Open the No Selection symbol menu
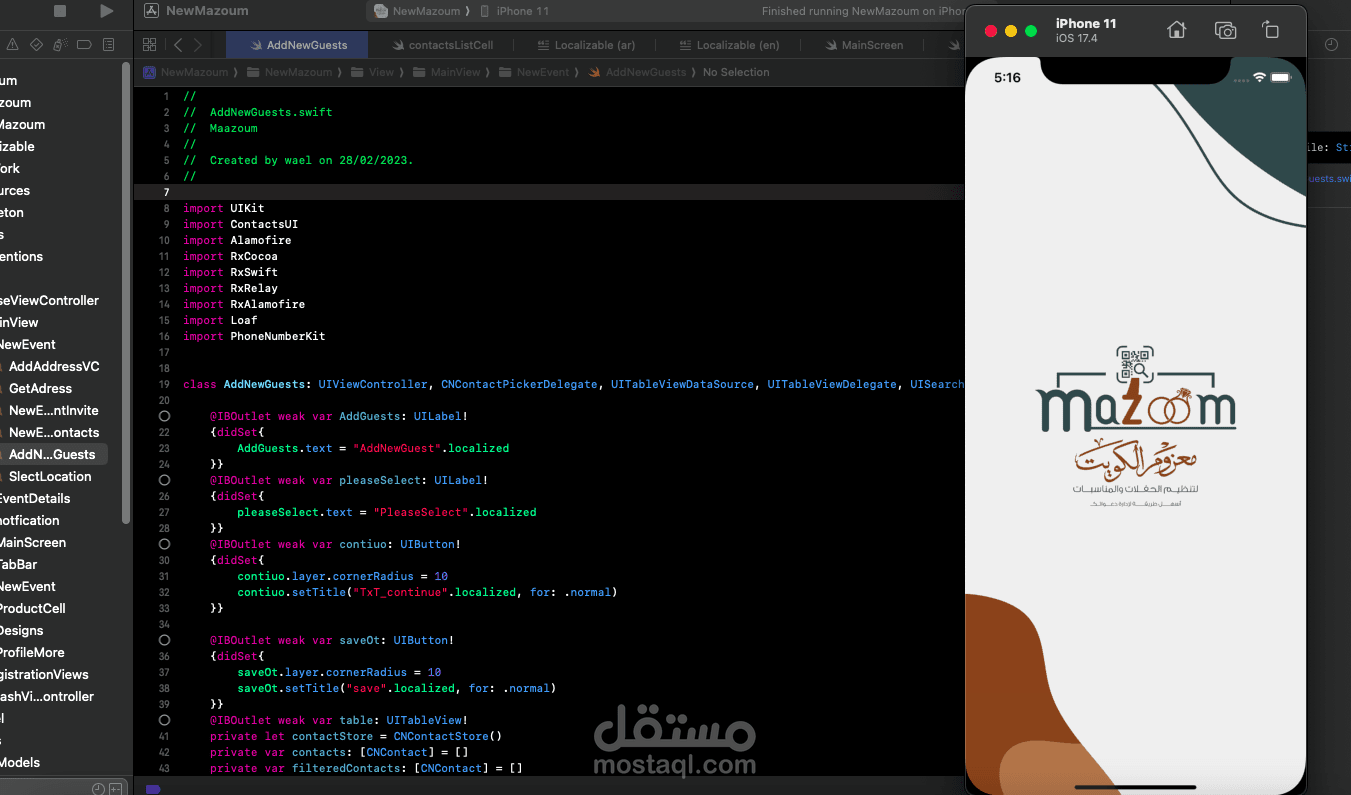 tap(736, 72)
